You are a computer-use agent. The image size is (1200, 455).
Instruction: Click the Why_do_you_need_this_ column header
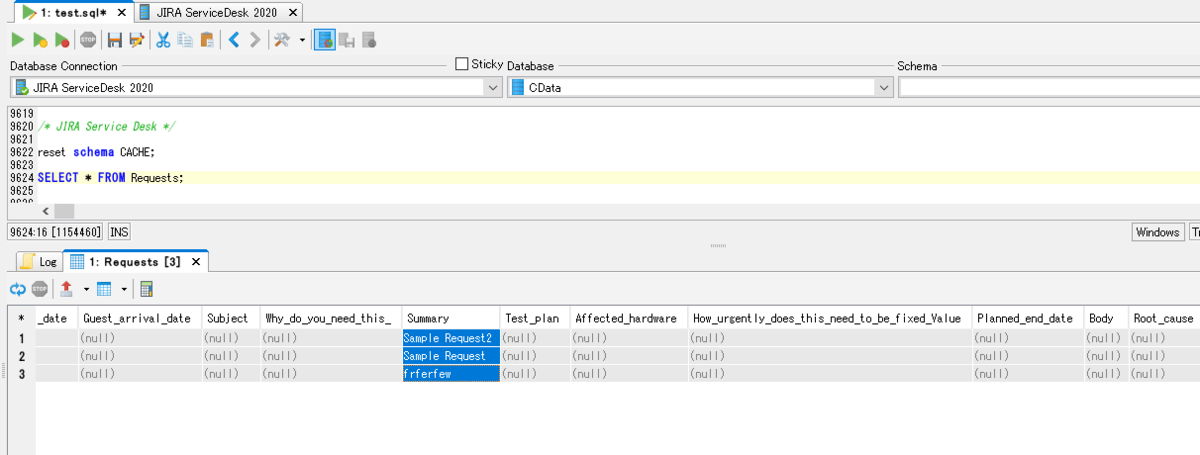[x=331, y=318]
